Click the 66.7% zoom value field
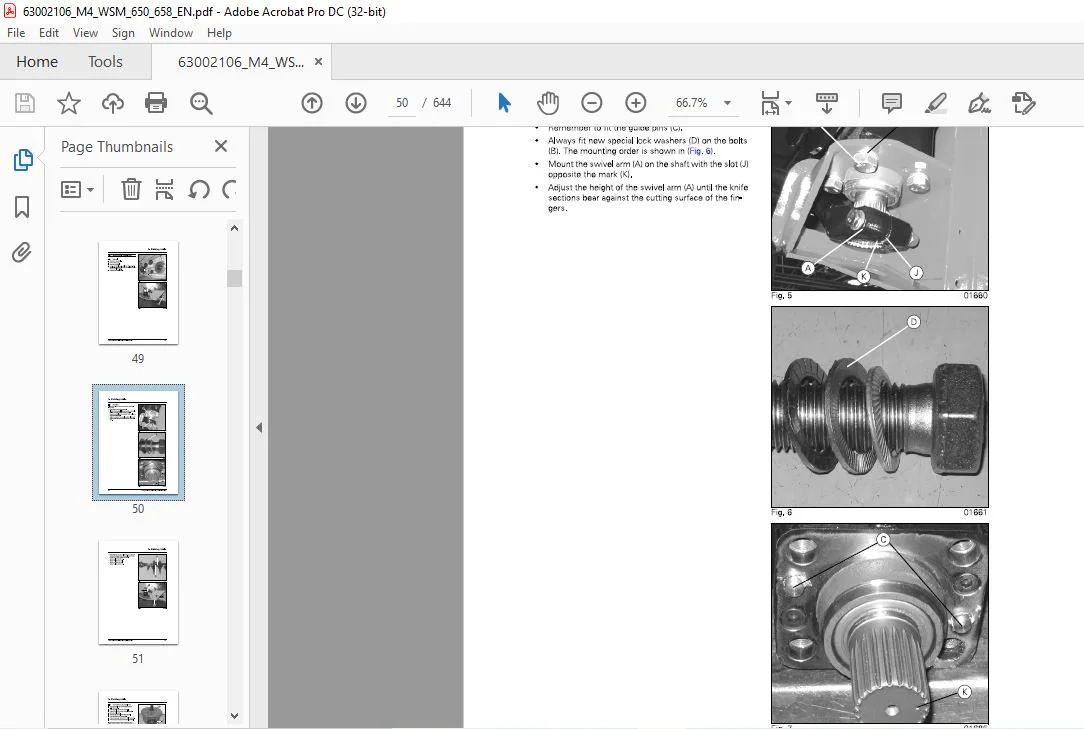The image size is (1084, 729). coord(691,103)
